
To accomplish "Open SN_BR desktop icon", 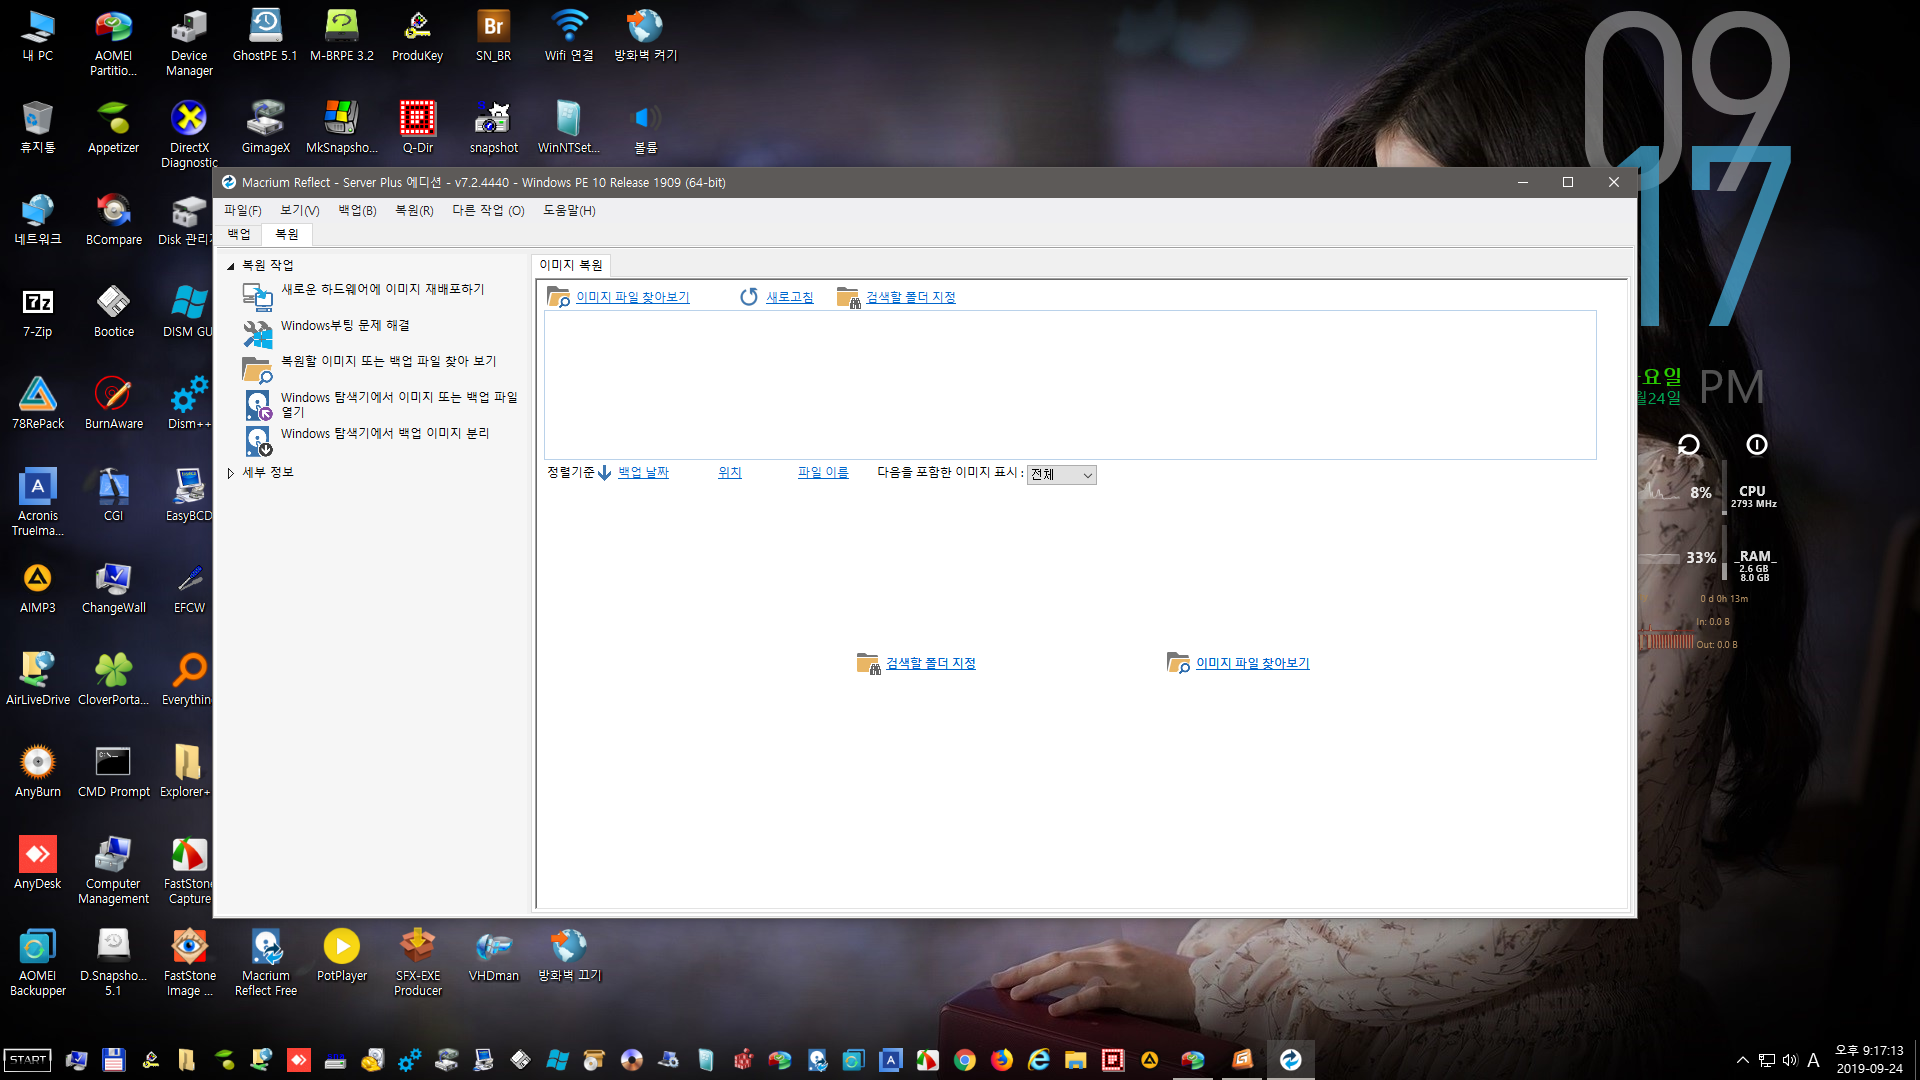I will tap(493, 34).
